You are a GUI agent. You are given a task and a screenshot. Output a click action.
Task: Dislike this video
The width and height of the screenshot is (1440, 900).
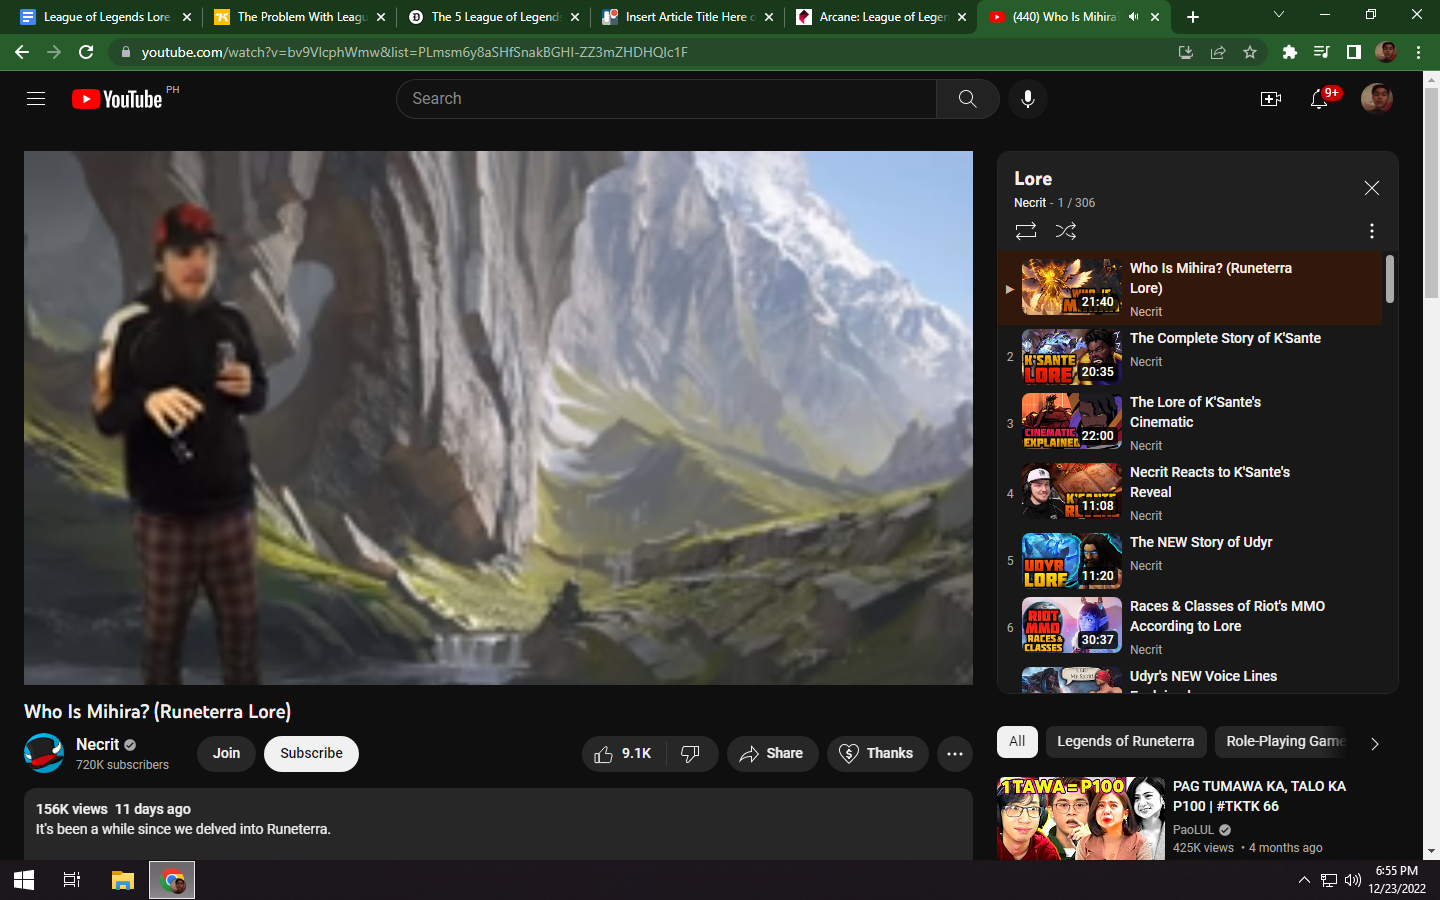[691, 754]
